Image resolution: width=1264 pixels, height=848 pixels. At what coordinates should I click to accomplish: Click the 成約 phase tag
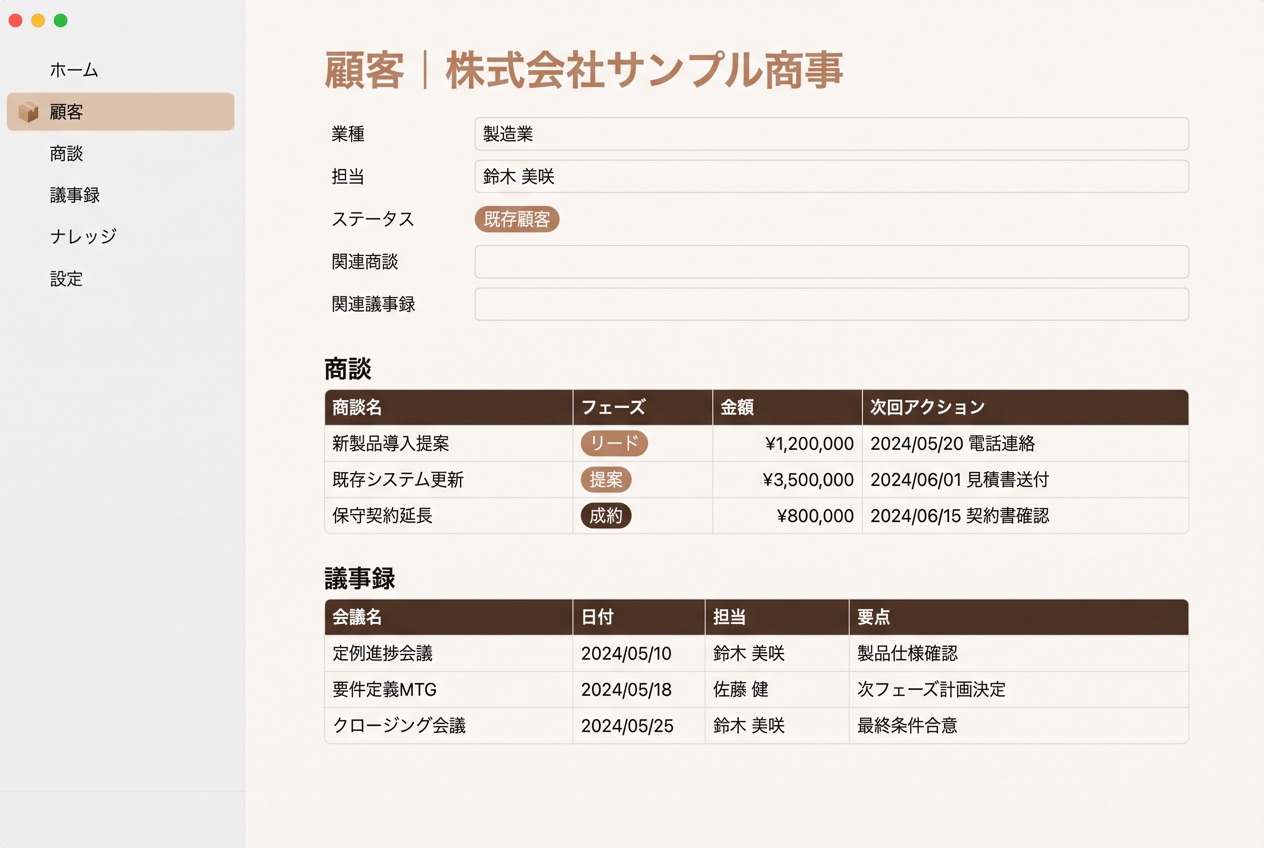(606, 515)
